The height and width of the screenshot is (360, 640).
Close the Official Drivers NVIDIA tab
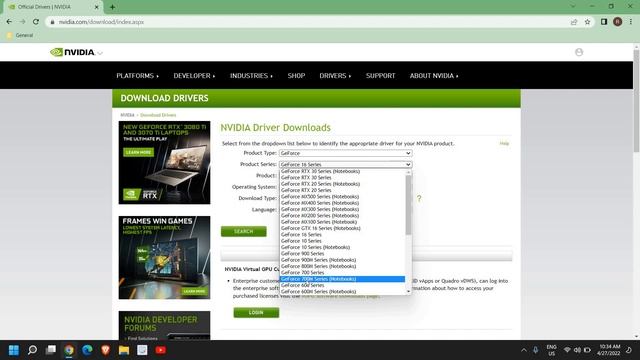[97, 7]
